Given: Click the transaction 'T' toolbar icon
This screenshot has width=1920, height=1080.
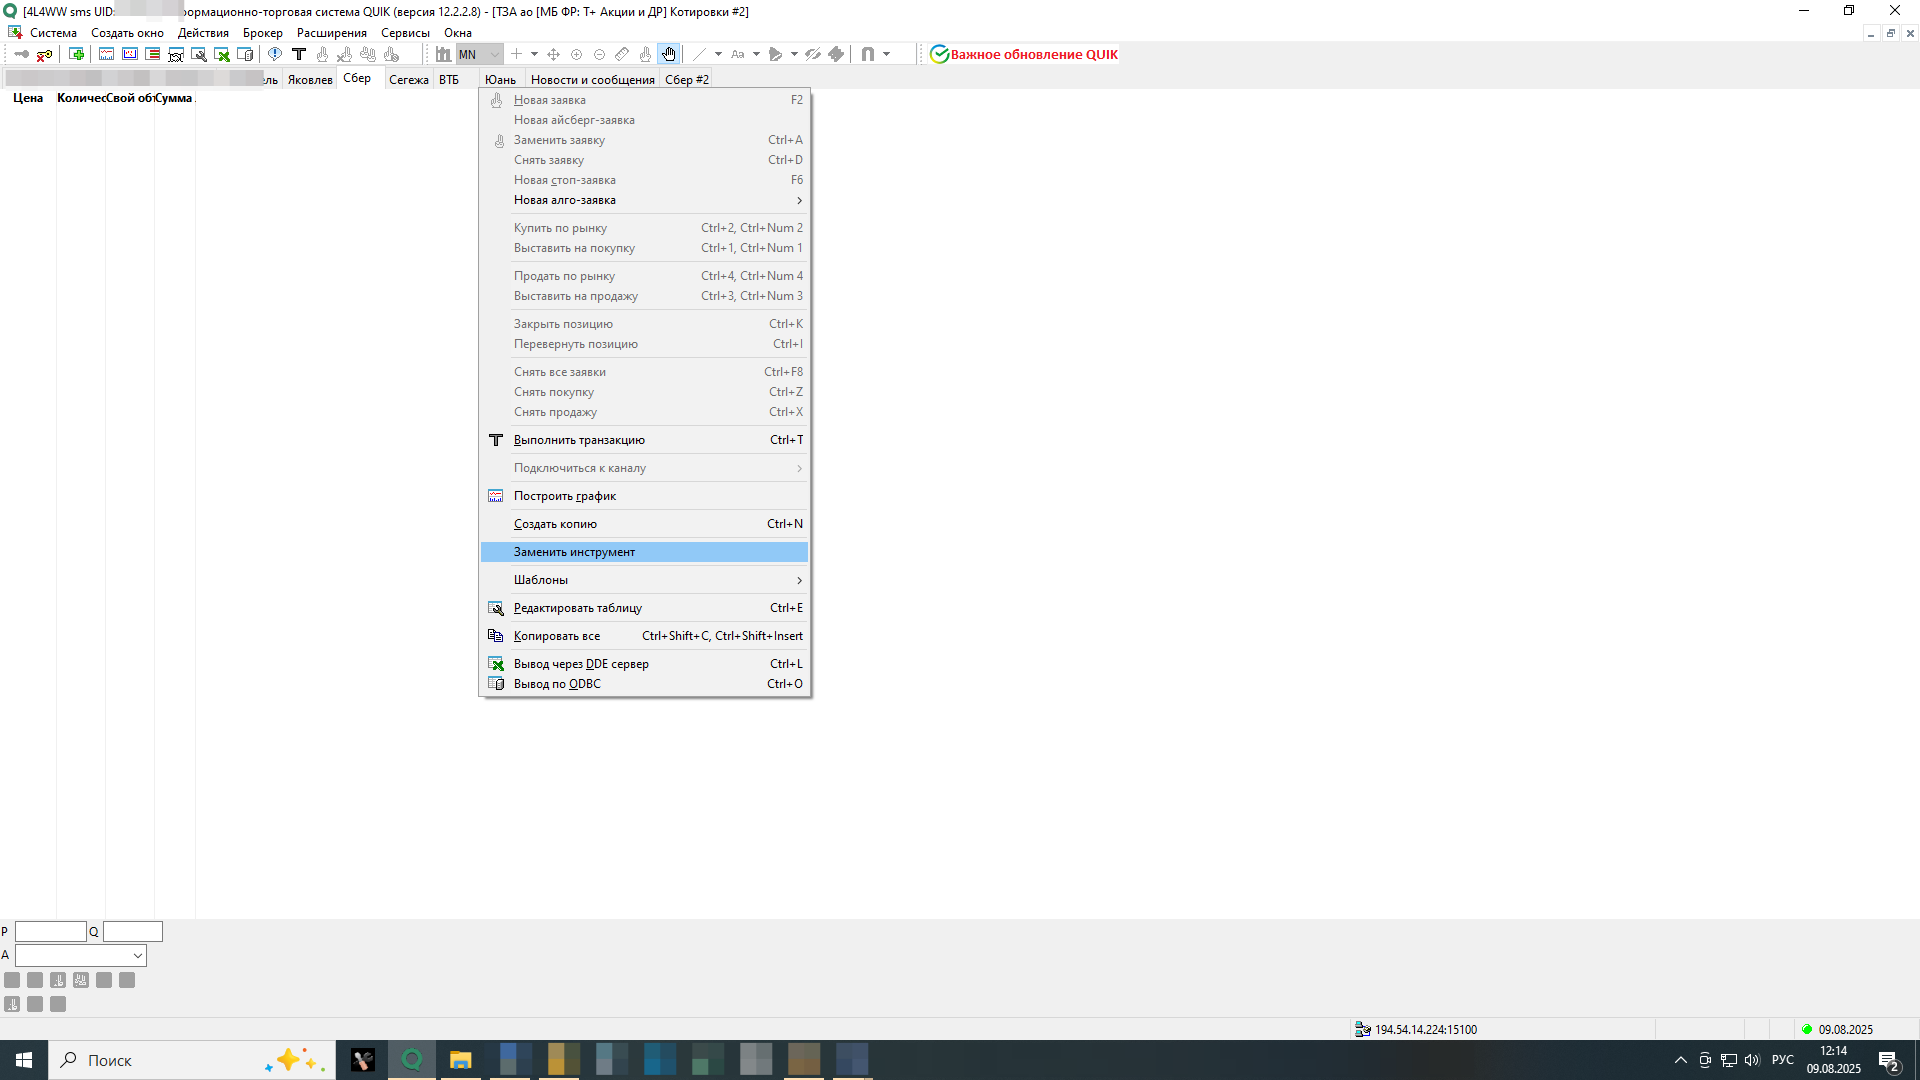Looking at the screenshot, I should pyautogui.click(x=298, y=54).
